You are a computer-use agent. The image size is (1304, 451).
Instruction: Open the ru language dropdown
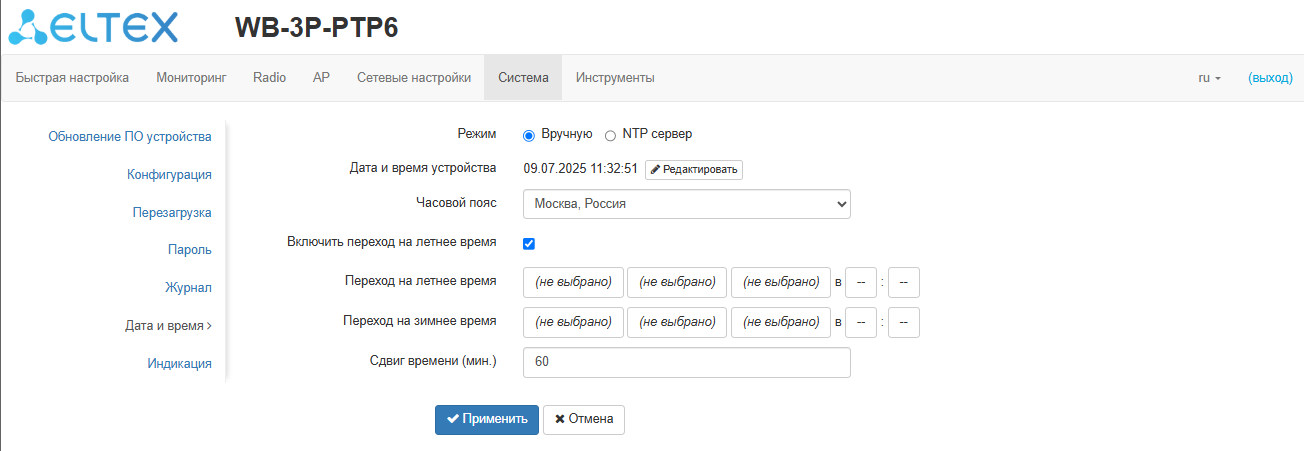(x=1209, y=78)
